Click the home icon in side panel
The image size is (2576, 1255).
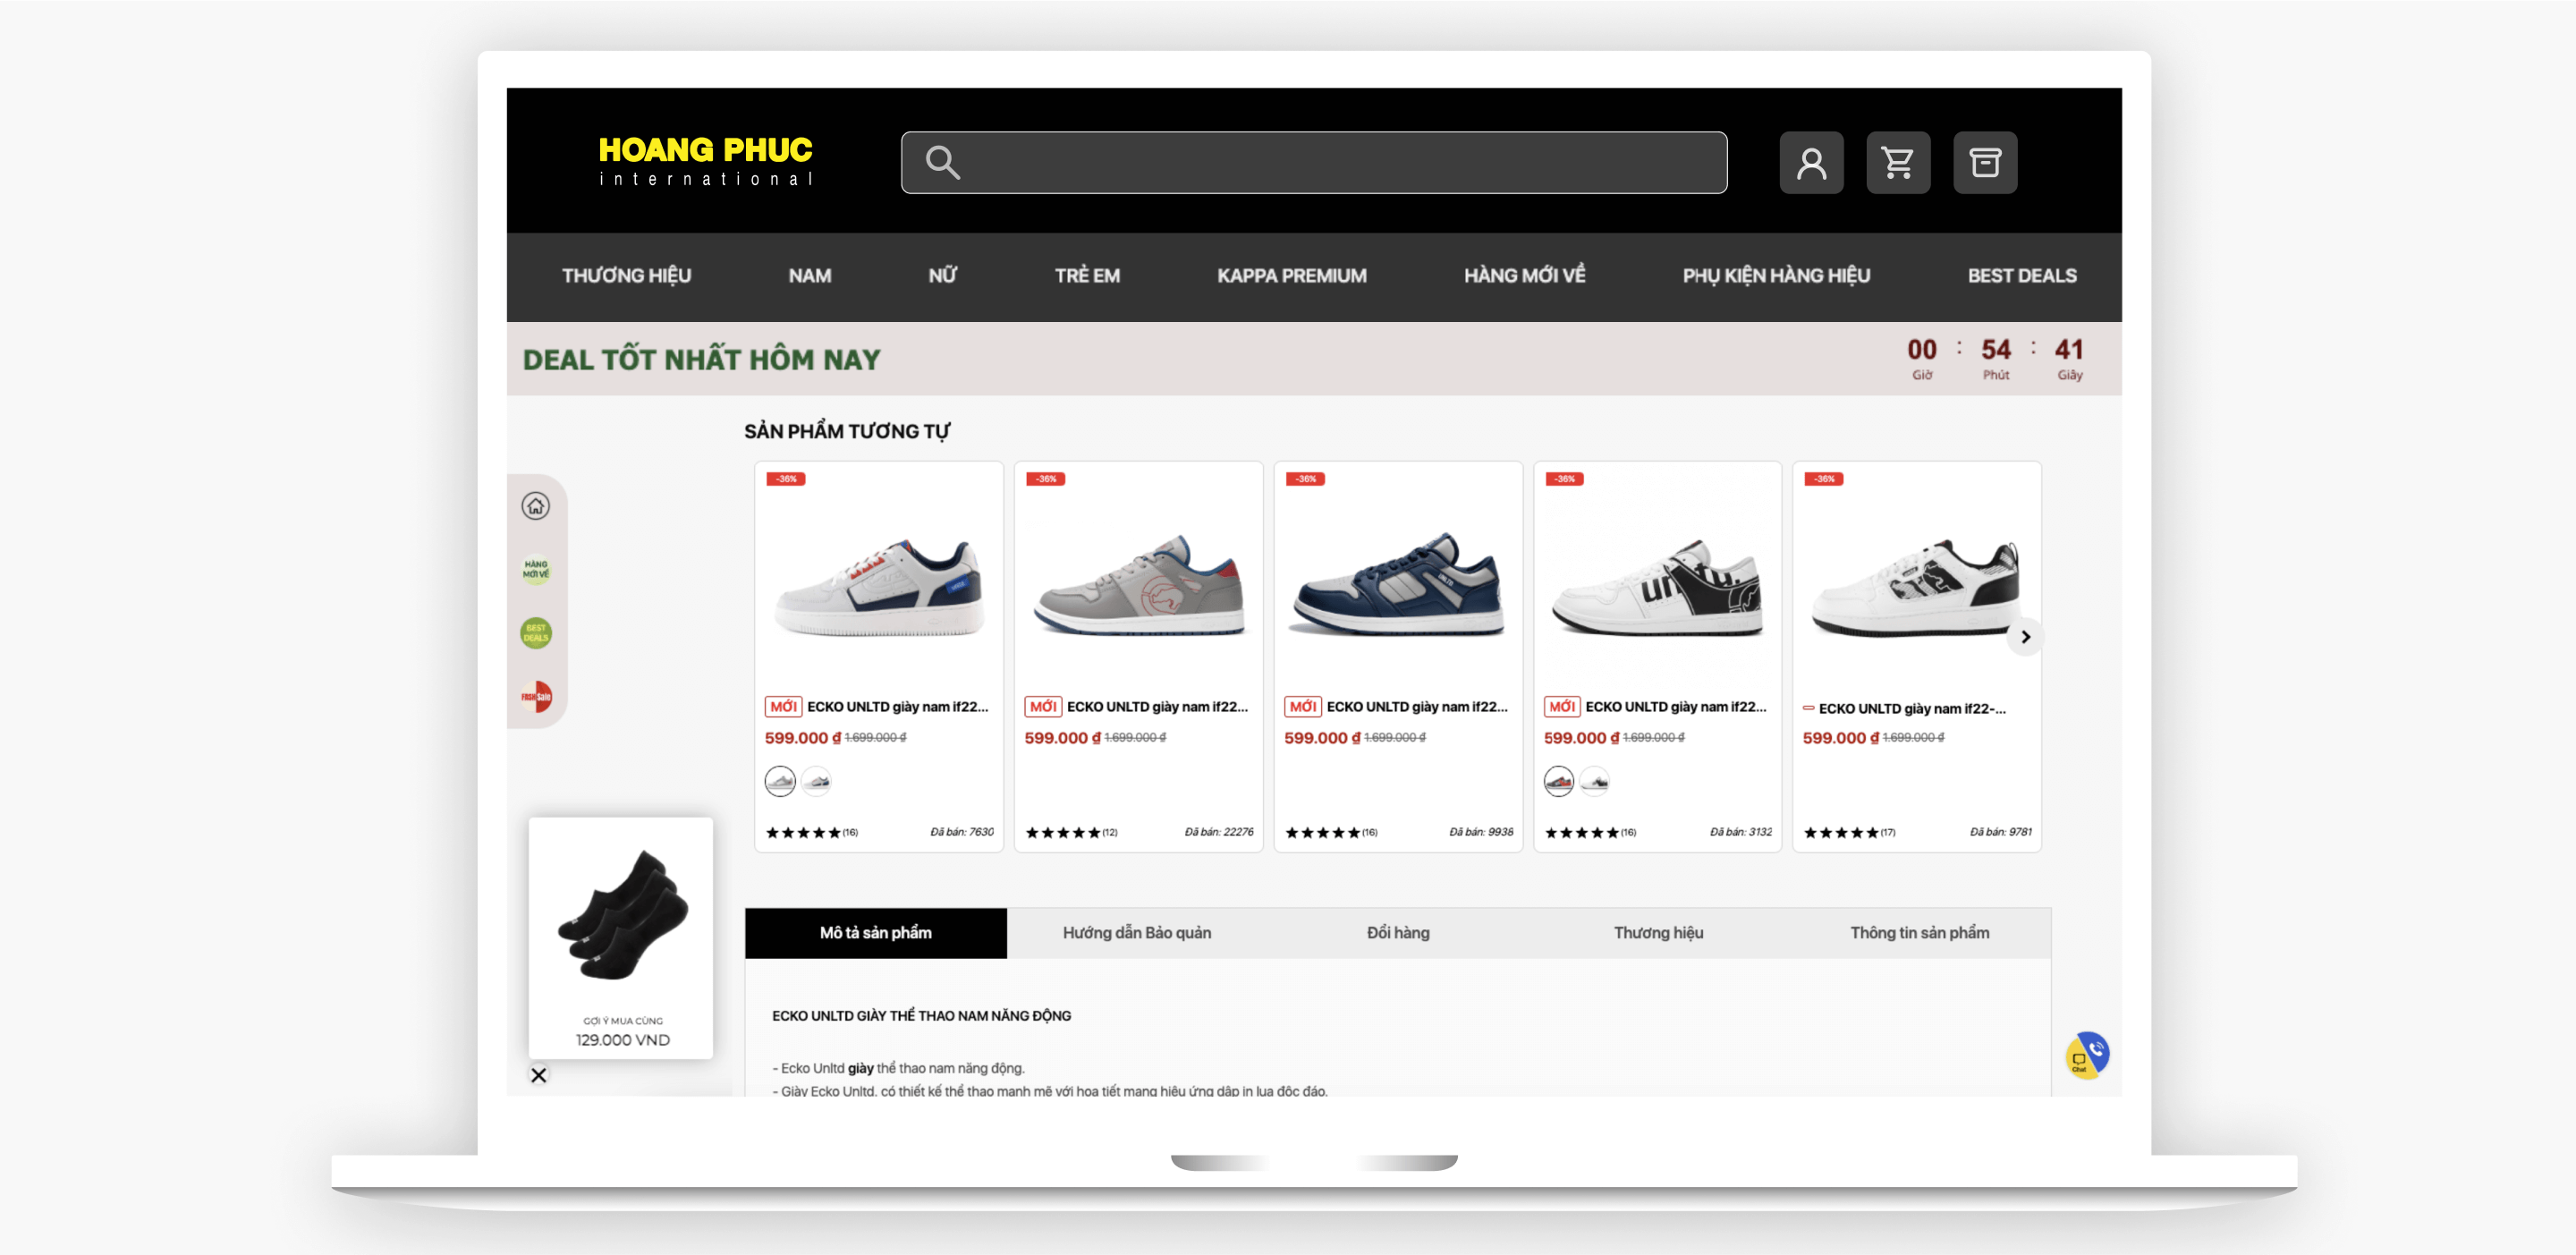pos(536,506)
